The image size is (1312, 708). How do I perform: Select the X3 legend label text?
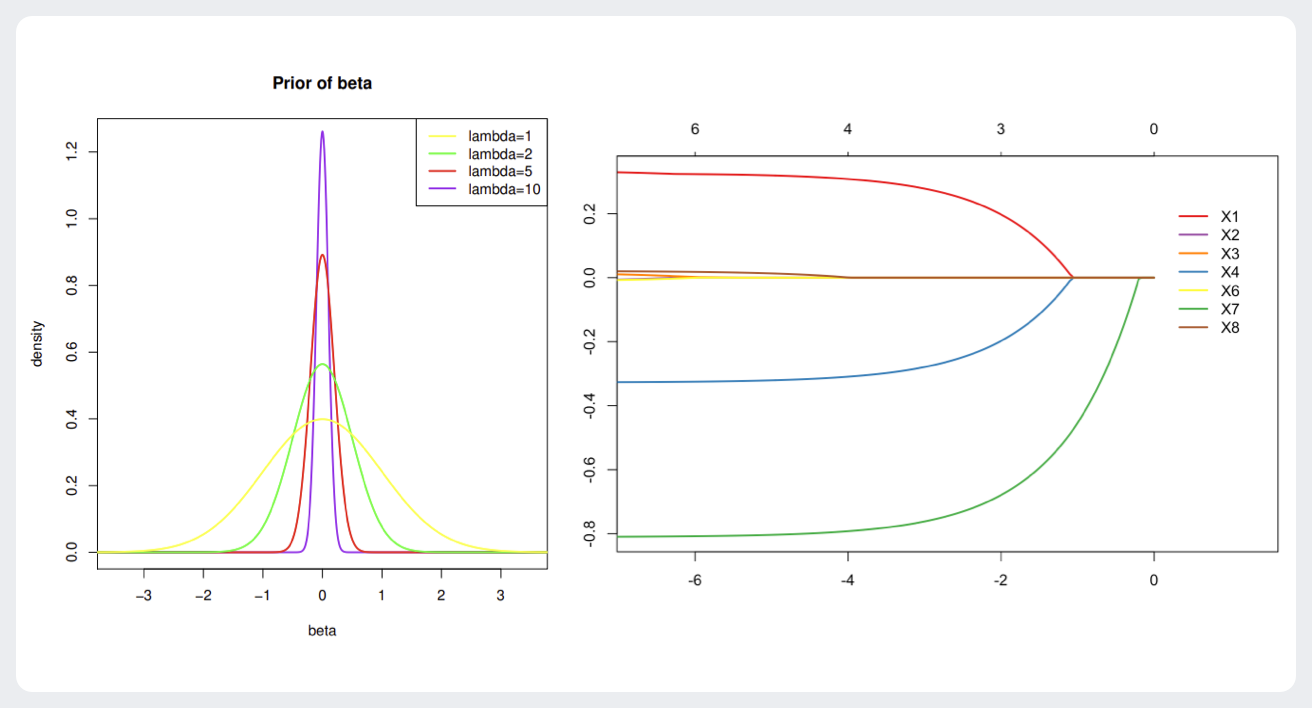tap(1229, 253)
